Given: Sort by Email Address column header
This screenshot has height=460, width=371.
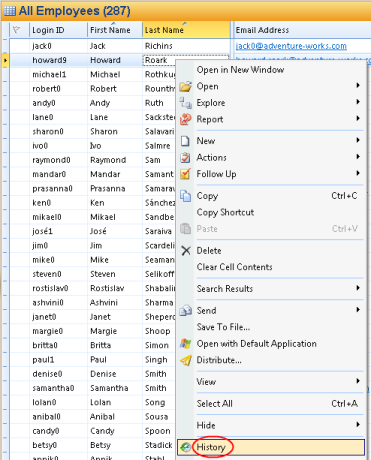Looking at the screenshot, I should click(302, 30).
